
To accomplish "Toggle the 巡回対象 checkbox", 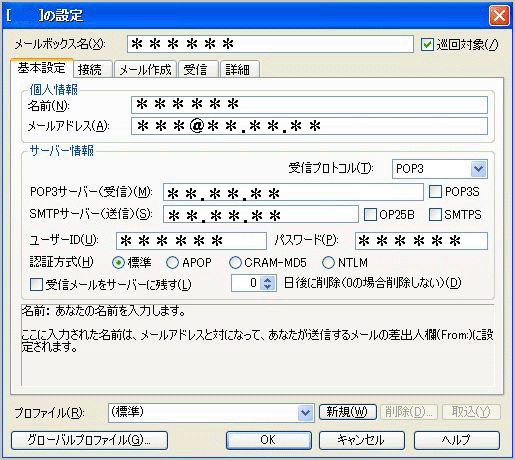I will tap(427, 44).
